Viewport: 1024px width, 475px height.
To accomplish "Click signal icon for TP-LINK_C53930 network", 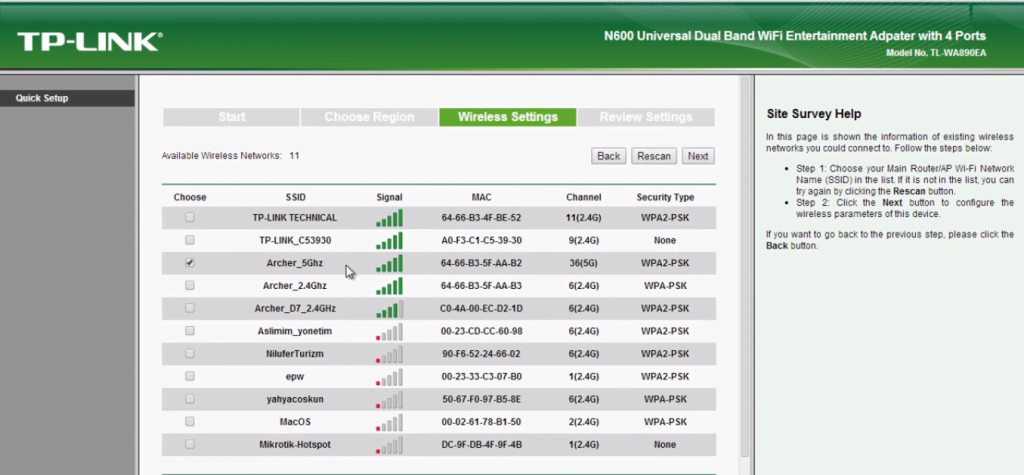I will (x=389, y=241).
